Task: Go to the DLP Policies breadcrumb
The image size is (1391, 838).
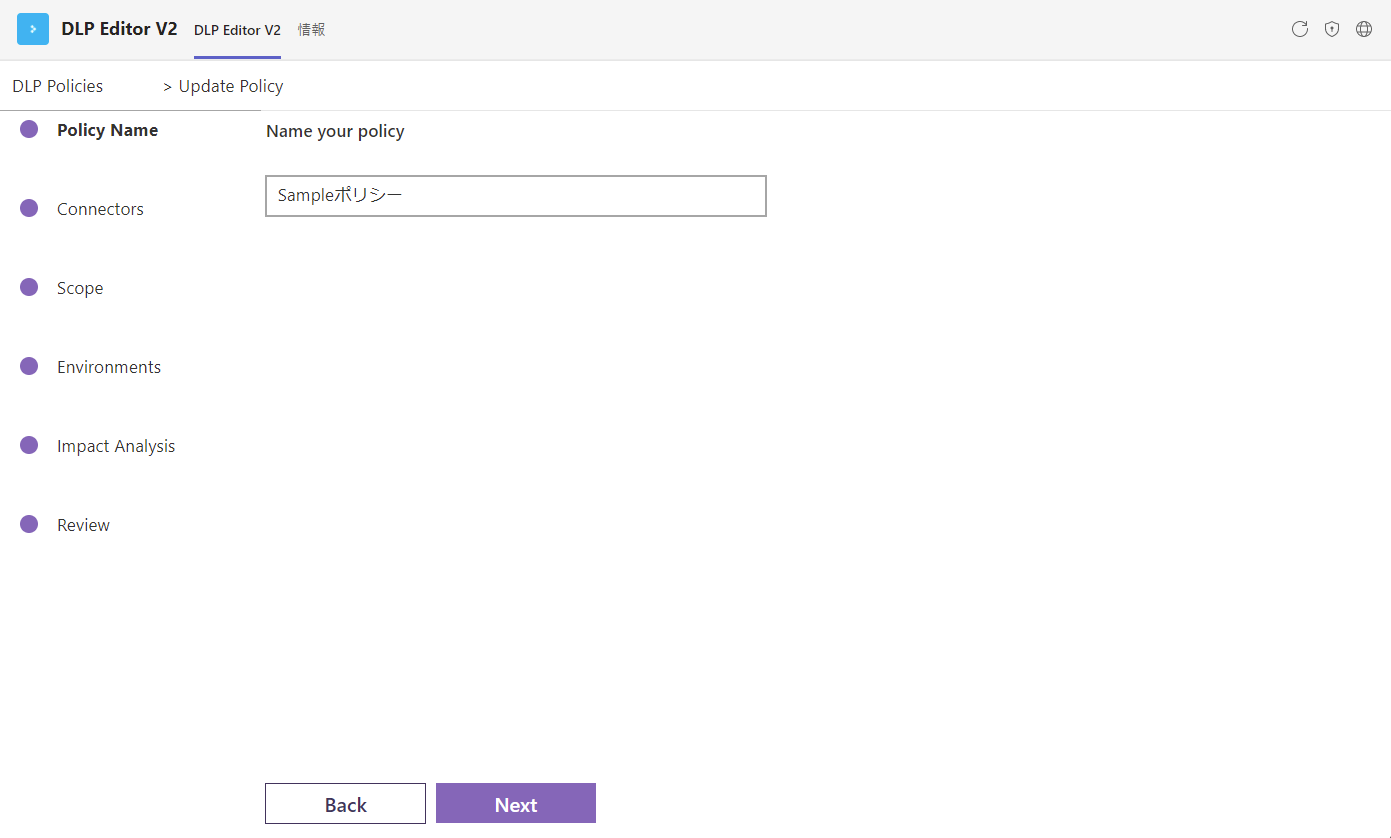Action: click(58, 86)
